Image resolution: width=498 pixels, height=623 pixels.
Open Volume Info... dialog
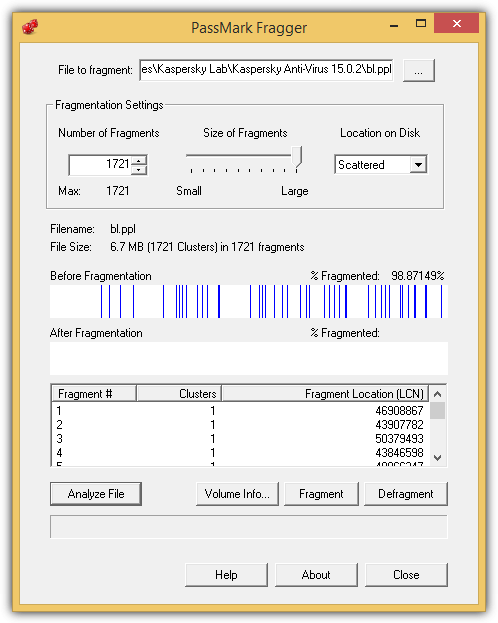click(237, 494)
